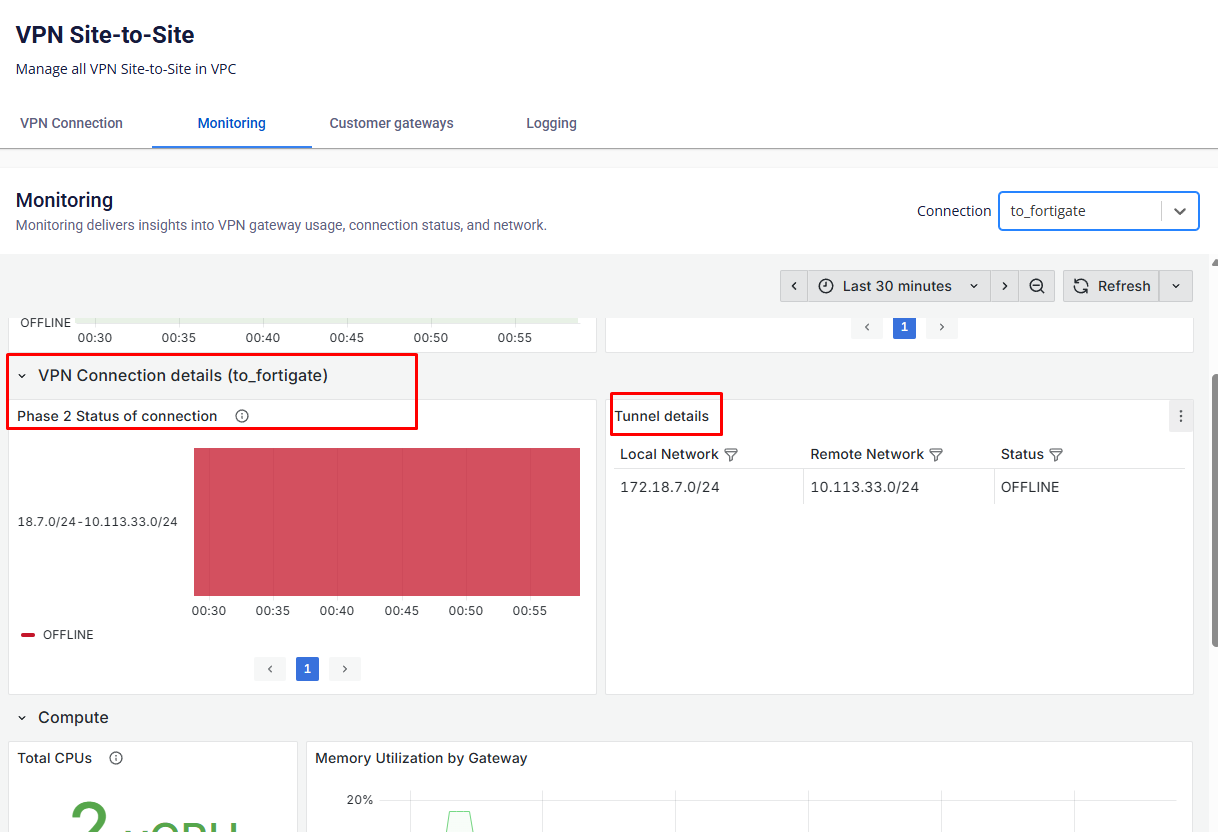Click info icon next to Total CPUs

coord(116,758)
